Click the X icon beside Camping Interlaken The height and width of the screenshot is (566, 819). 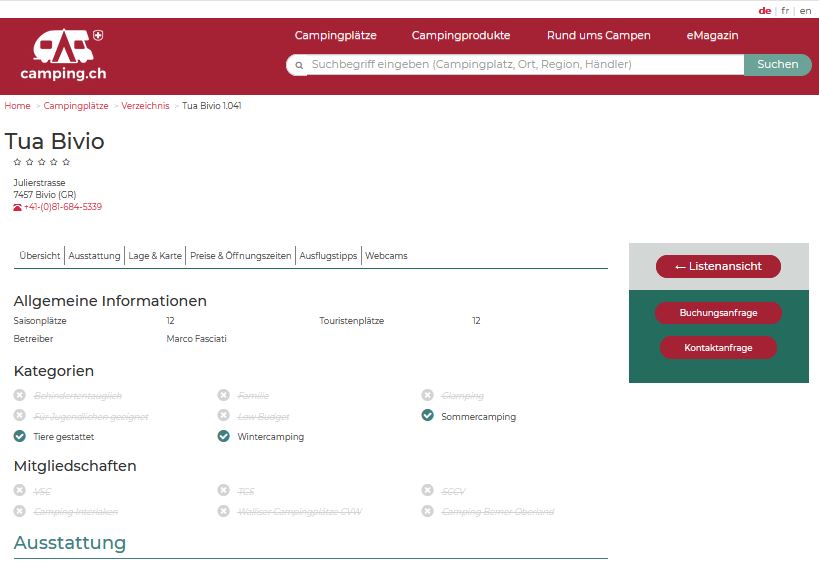pyautogui.click(x=20, y=511)
